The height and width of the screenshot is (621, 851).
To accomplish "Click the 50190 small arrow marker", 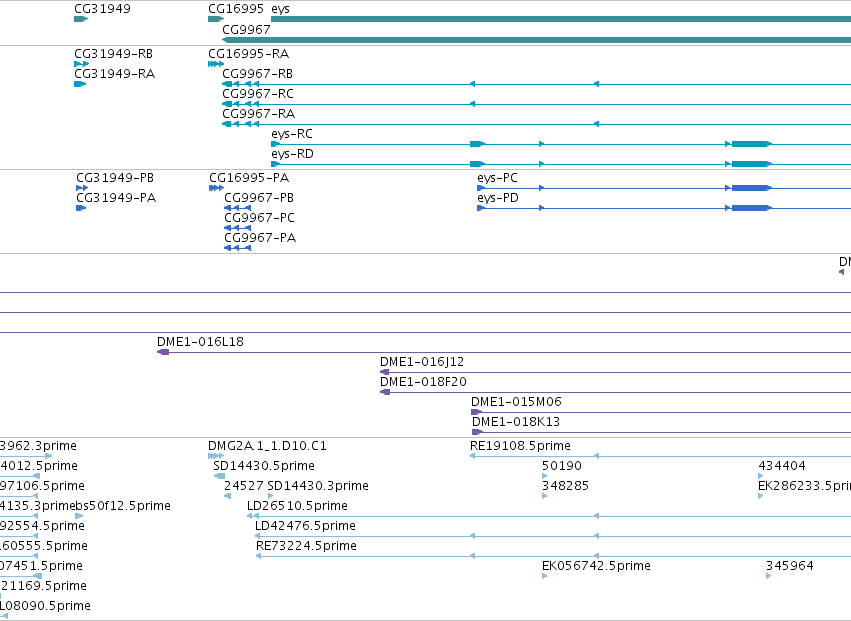I will (545, 476).
